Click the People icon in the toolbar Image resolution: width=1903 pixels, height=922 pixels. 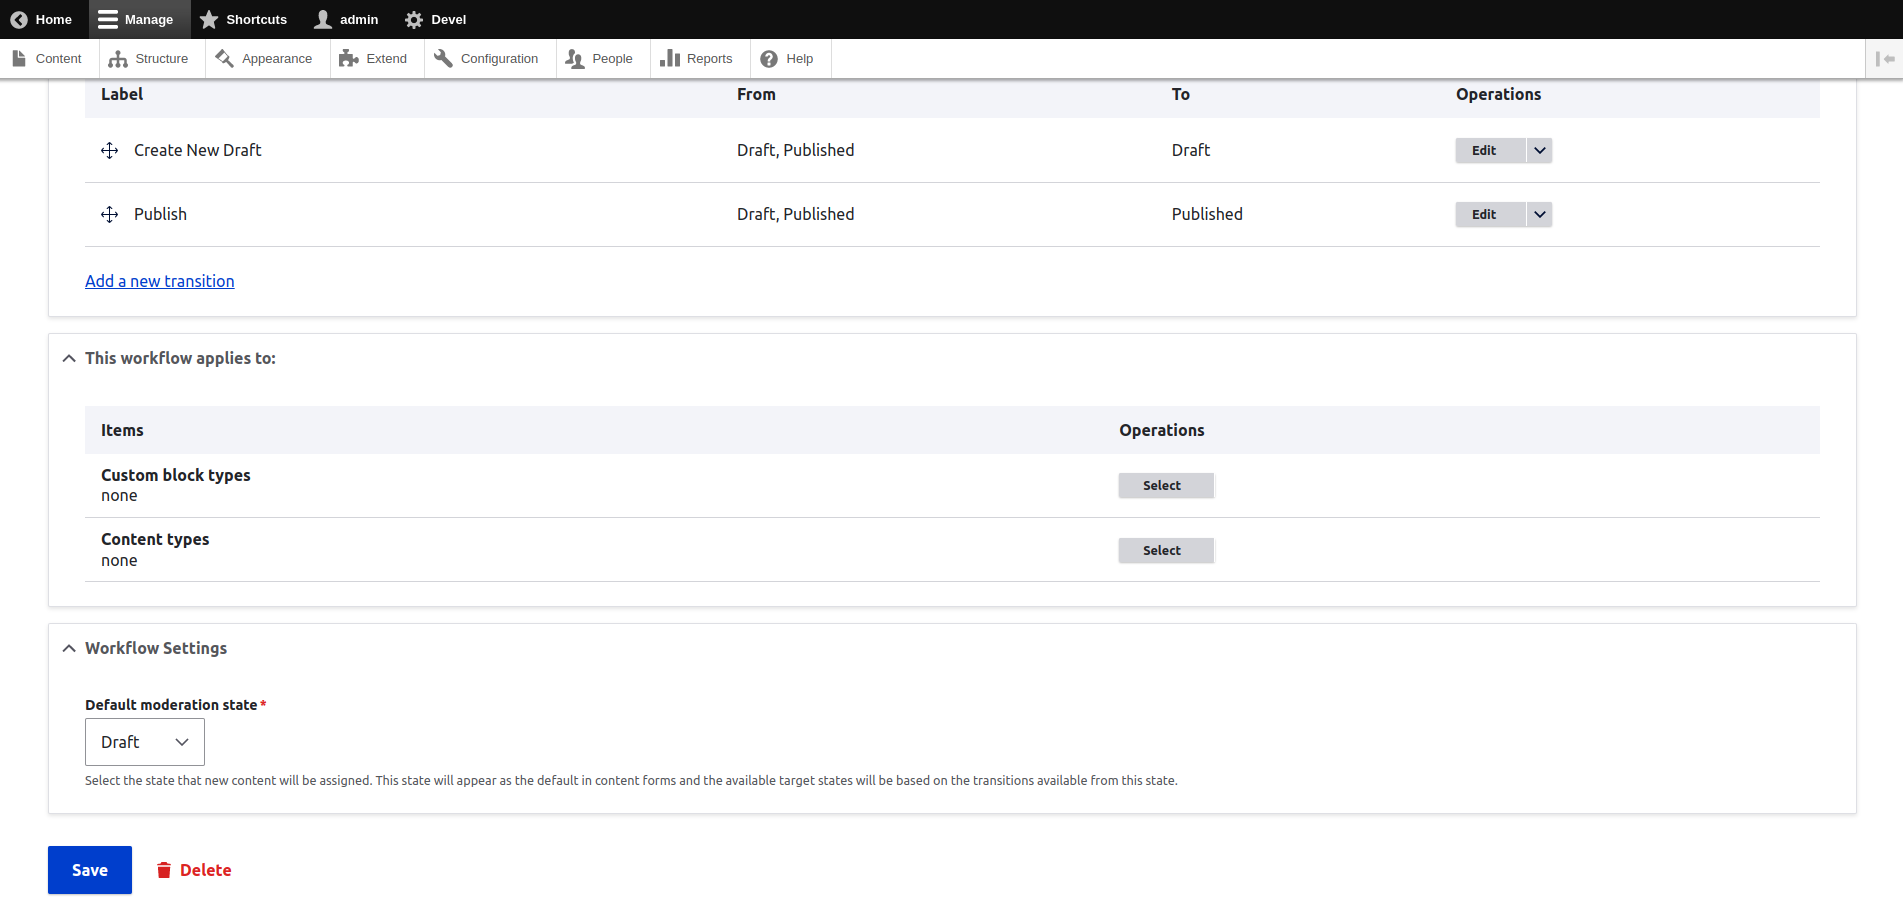point(573,58)
